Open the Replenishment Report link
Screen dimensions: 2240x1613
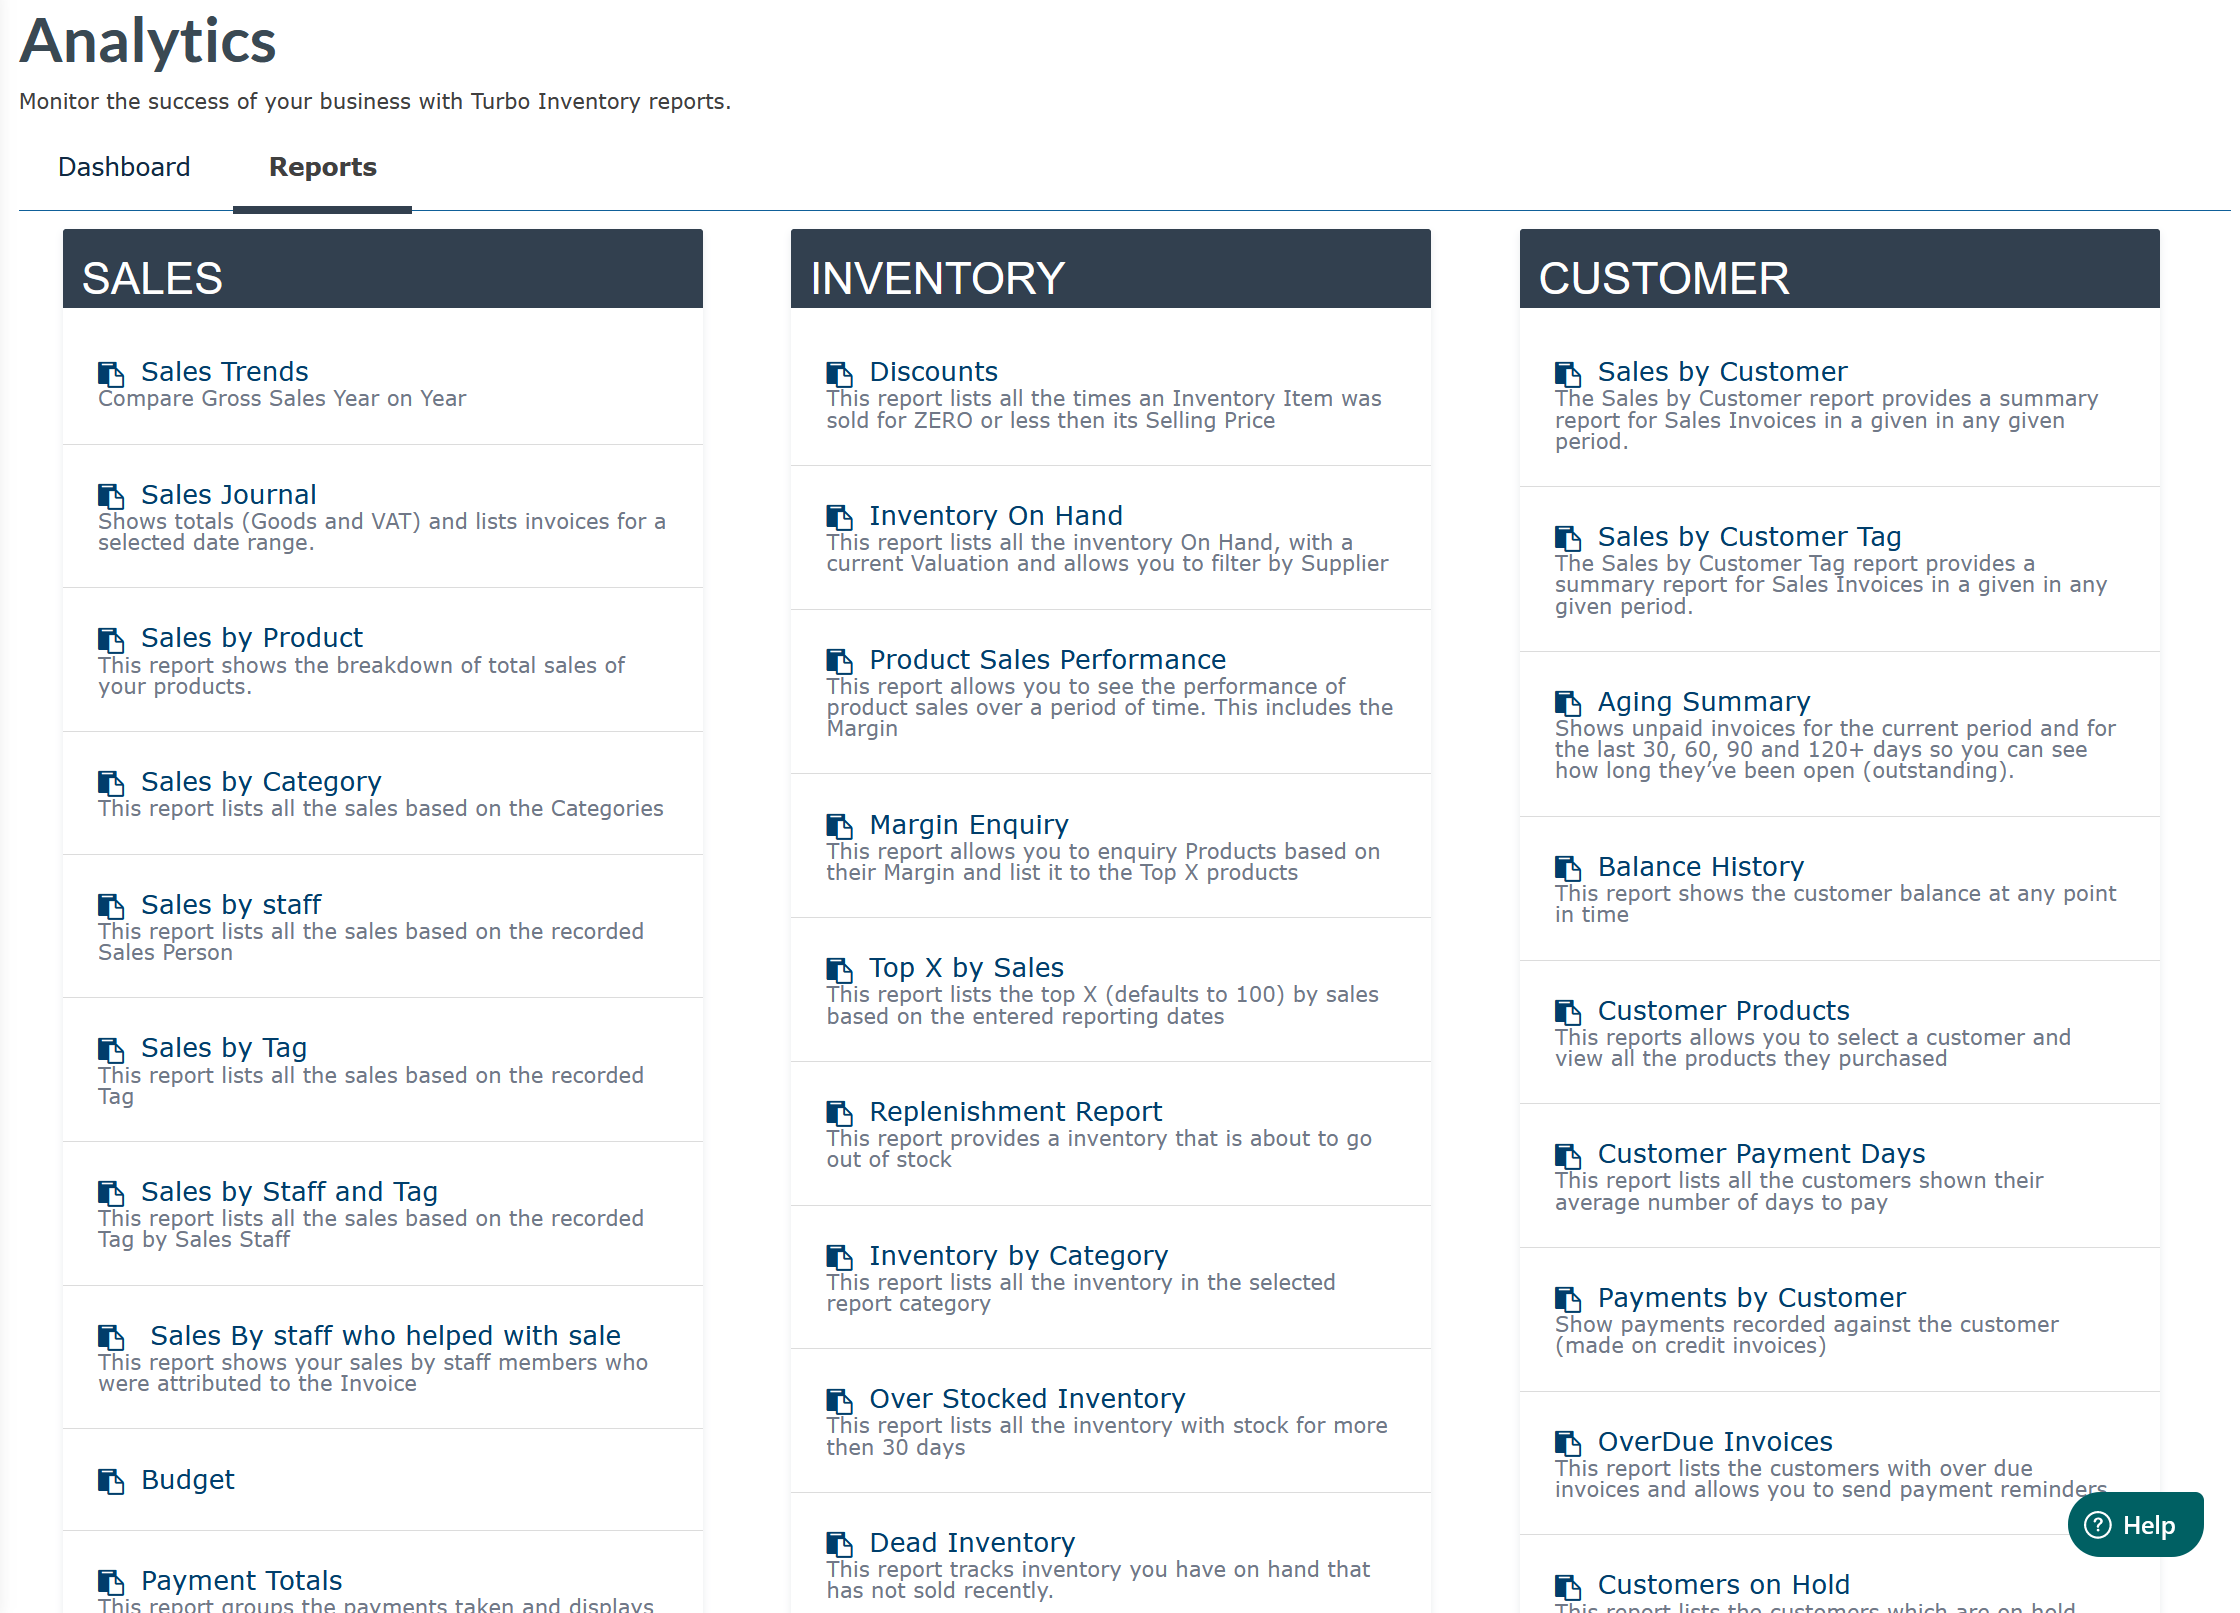point(1015,1112)
